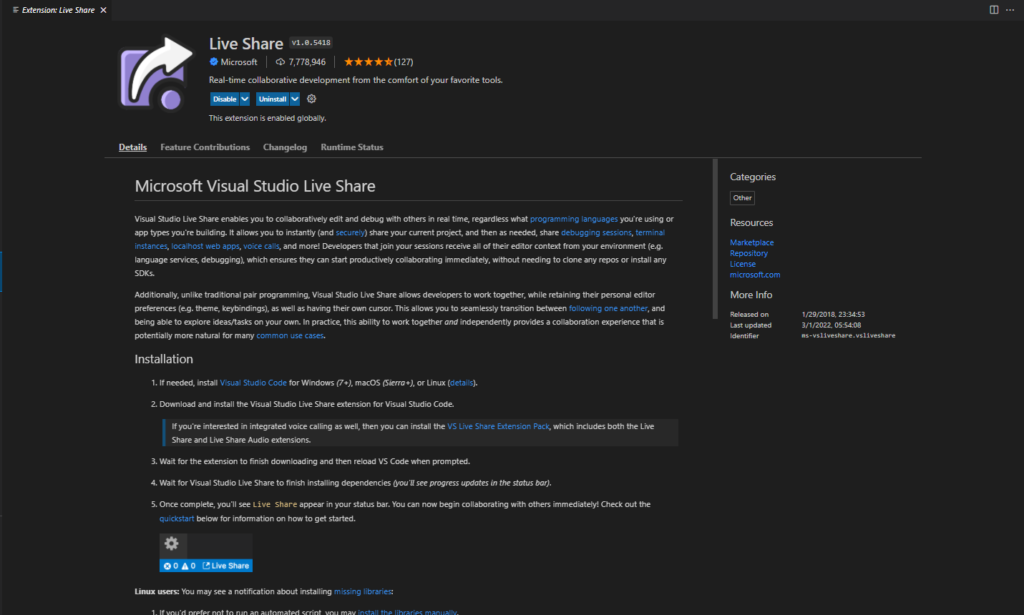Click the Resources heading

click(x=751, y=223)
